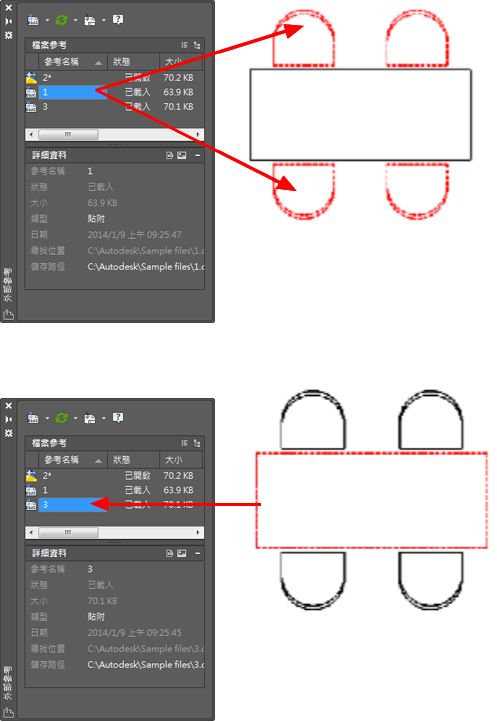Click 儲存路徑 path field in details of reference 3
This screenshot has height=722, width=497.
click(145, 664)
